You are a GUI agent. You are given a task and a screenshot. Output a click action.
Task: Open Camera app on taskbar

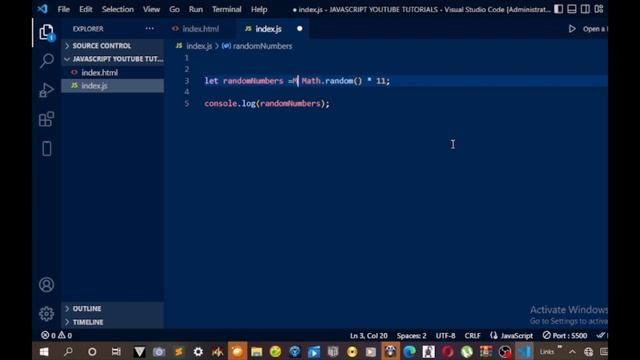pos(159,351)
